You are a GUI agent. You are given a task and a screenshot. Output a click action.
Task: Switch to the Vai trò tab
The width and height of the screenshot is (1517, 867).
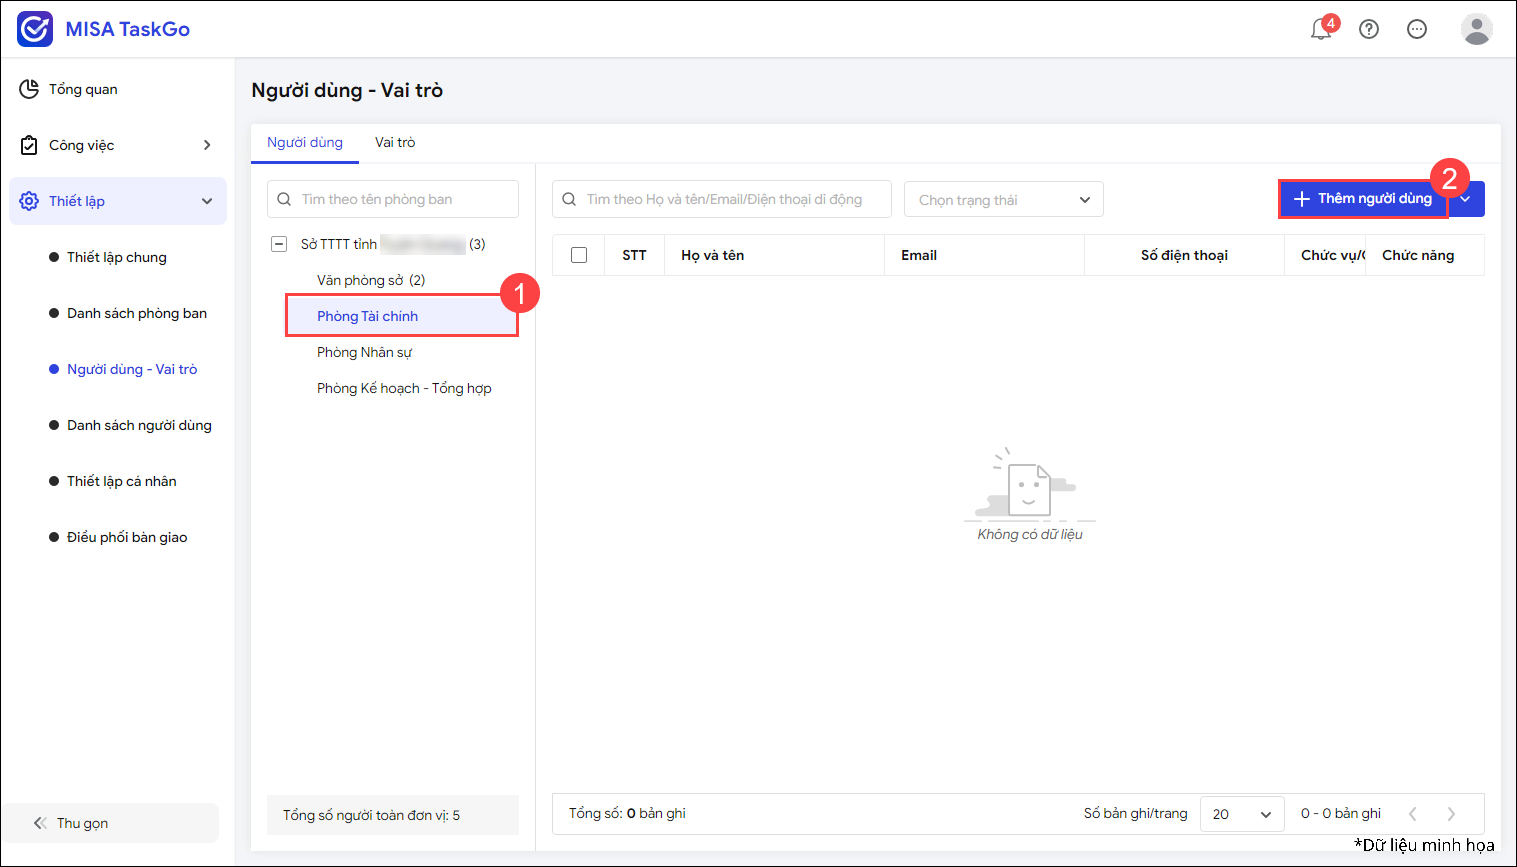pos(395,142)
